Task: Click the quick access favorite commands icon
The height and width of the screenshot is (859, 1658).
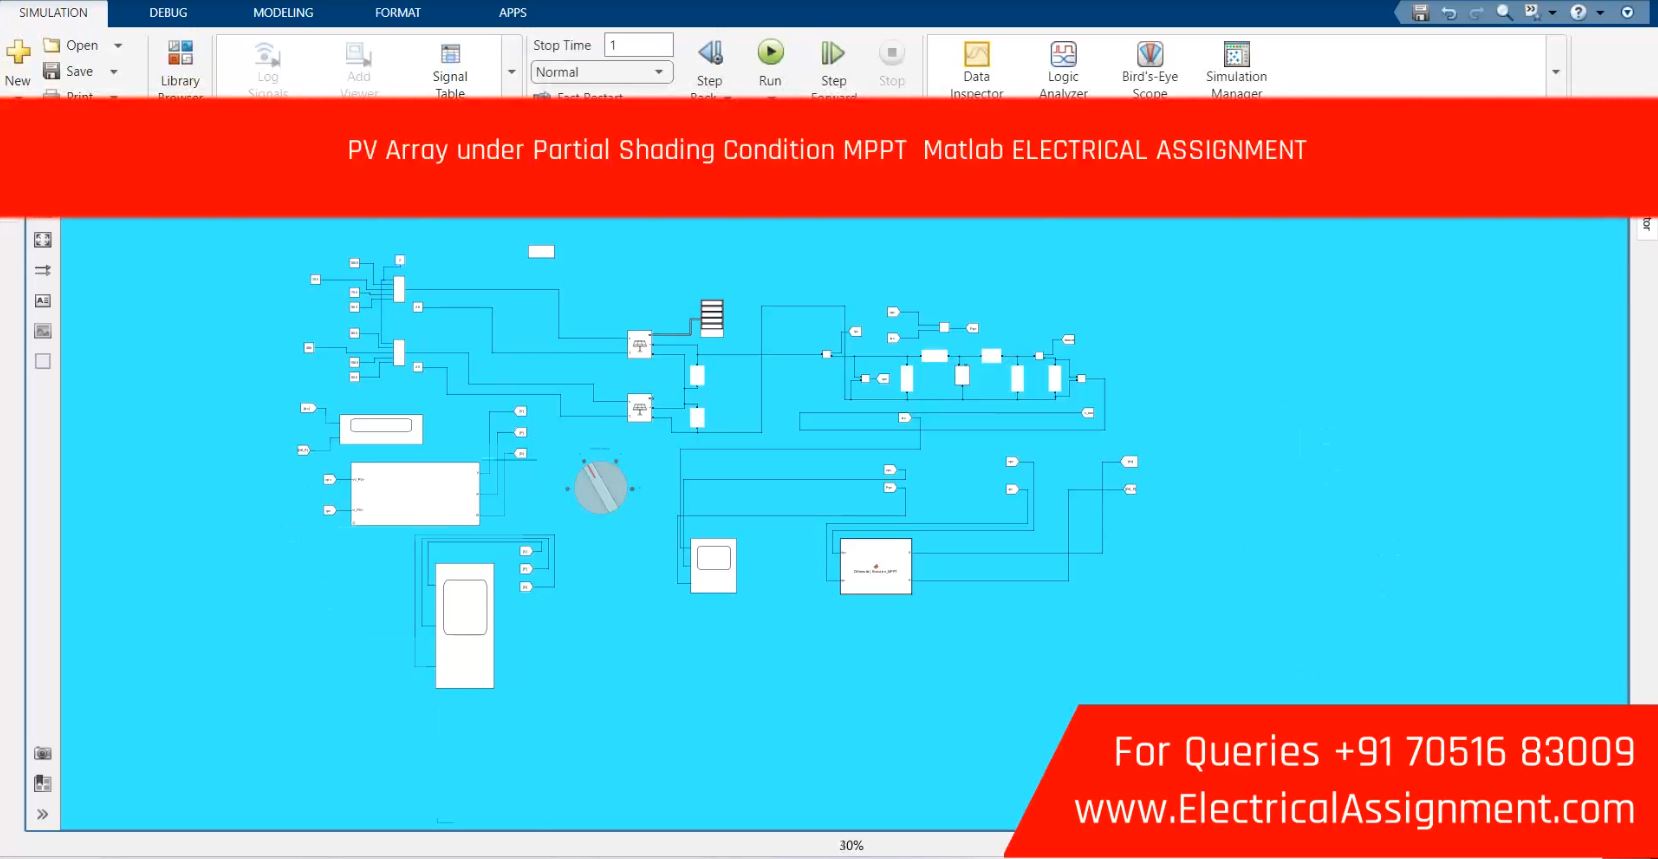Action: click(1532, 12)
